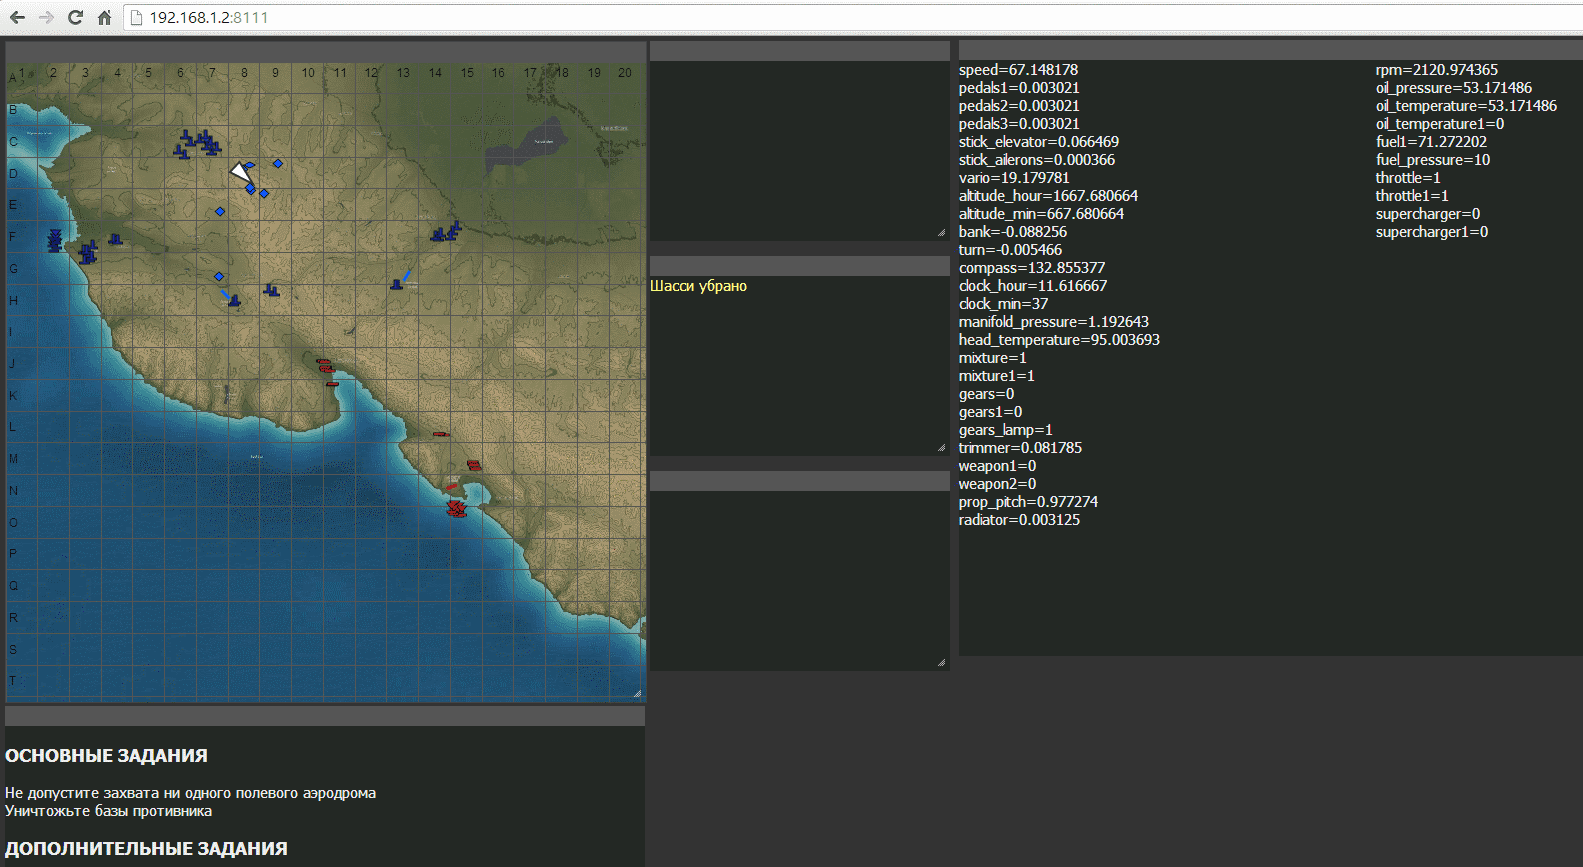Click the radiator=0.003125 value
The image size is (1583, 867).
click(1019, 520)
